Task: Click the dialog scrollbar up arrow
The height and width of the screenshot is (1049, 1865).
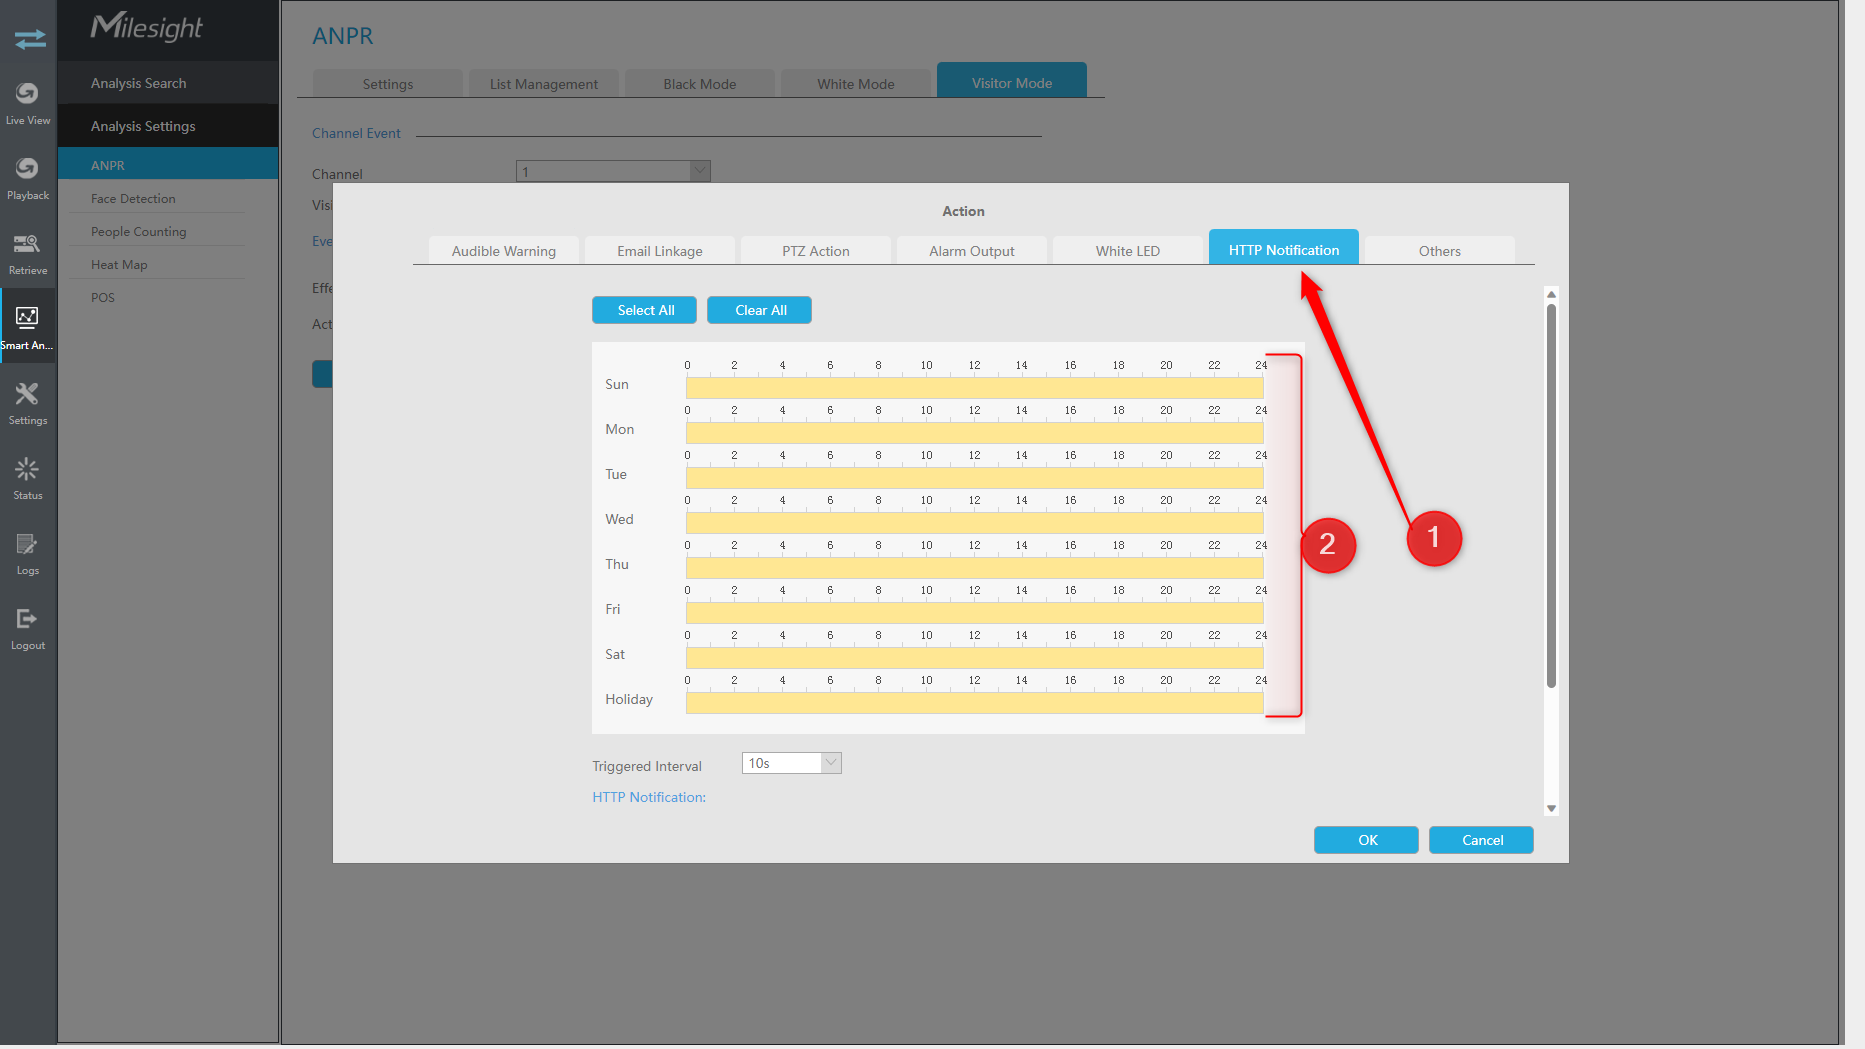Action: [1551, 294]
